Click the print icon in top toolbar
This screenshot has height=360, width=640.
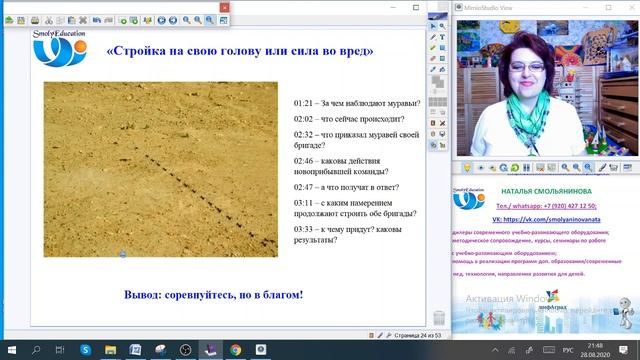(35, 20)
